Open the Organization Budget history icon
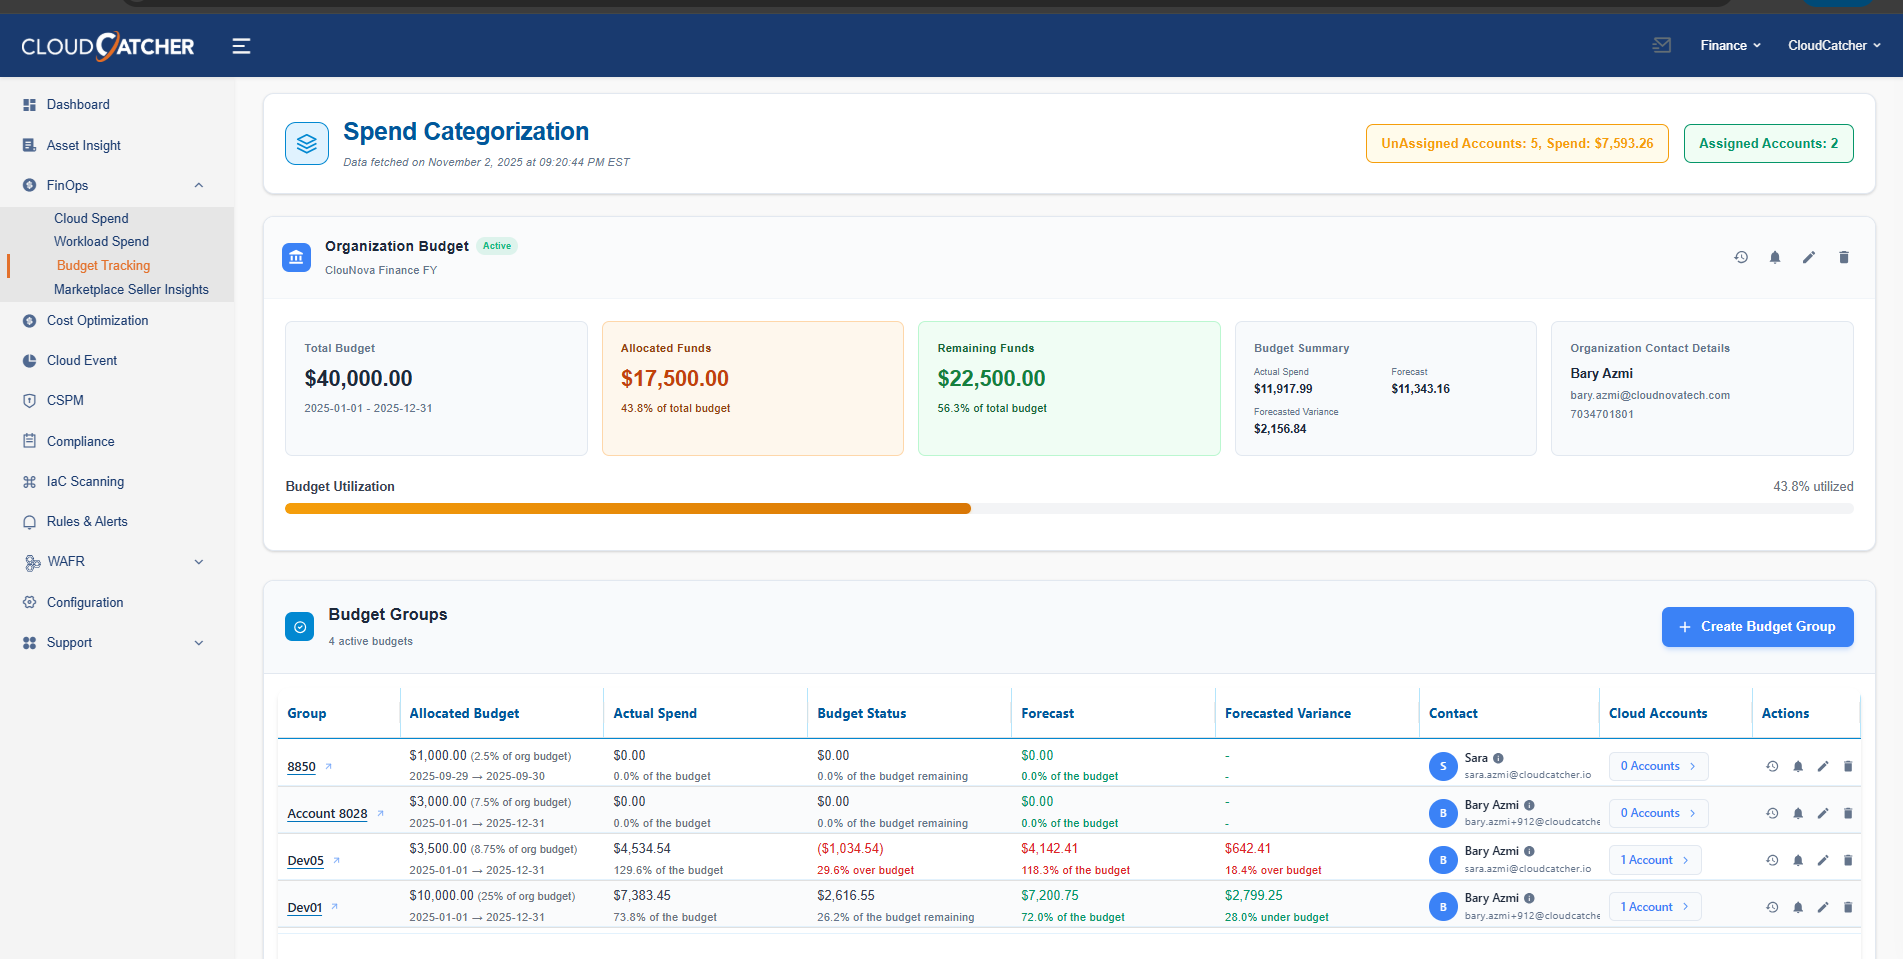The height and width of the screenshot is (959, 1903). (1741, 257)
